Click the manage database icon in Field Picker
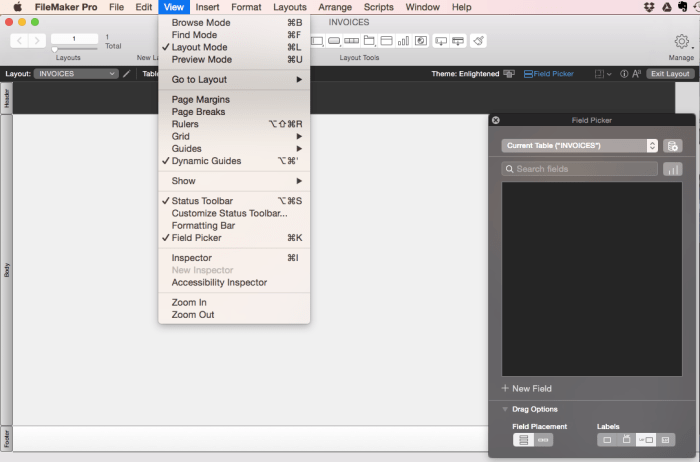The width and height of the screenshot is (700, 462). coord(672,146)
